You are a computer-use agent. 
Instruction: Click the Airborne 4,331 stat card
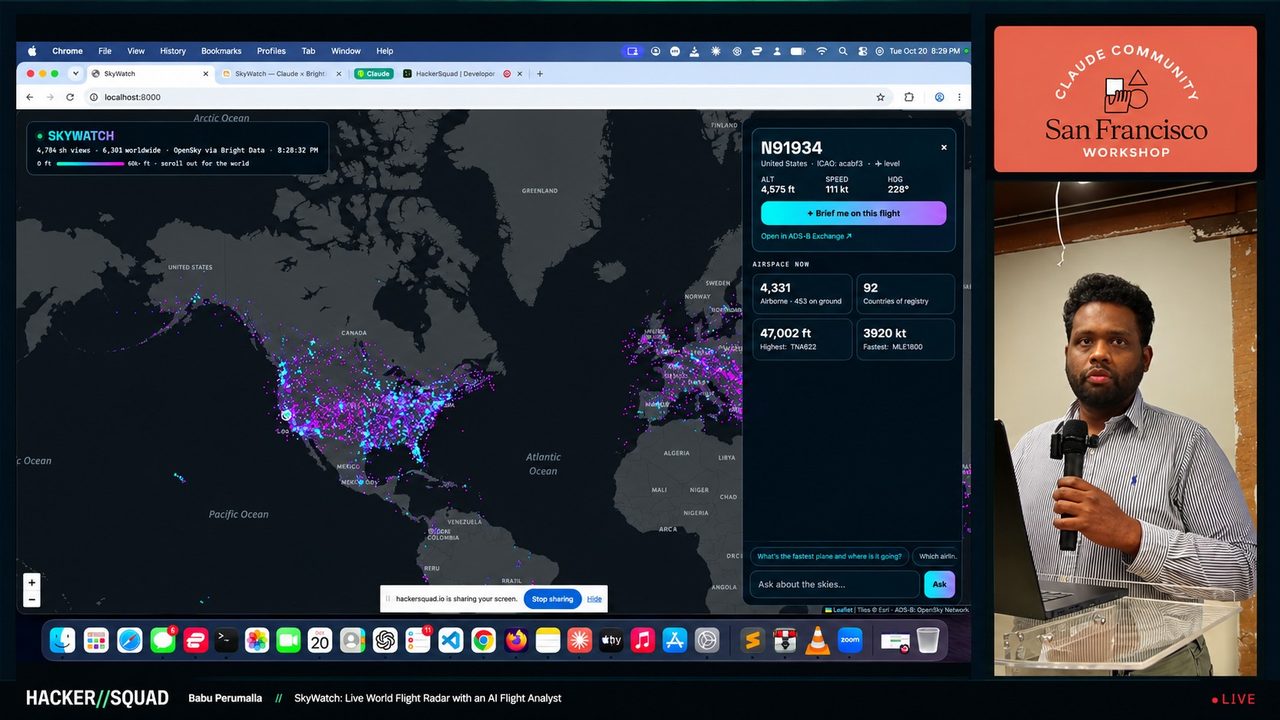tap(802, 294)
